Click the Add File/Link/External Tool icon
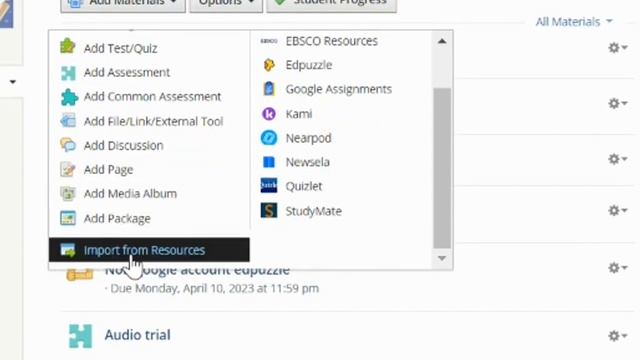 tap(68, 121)
